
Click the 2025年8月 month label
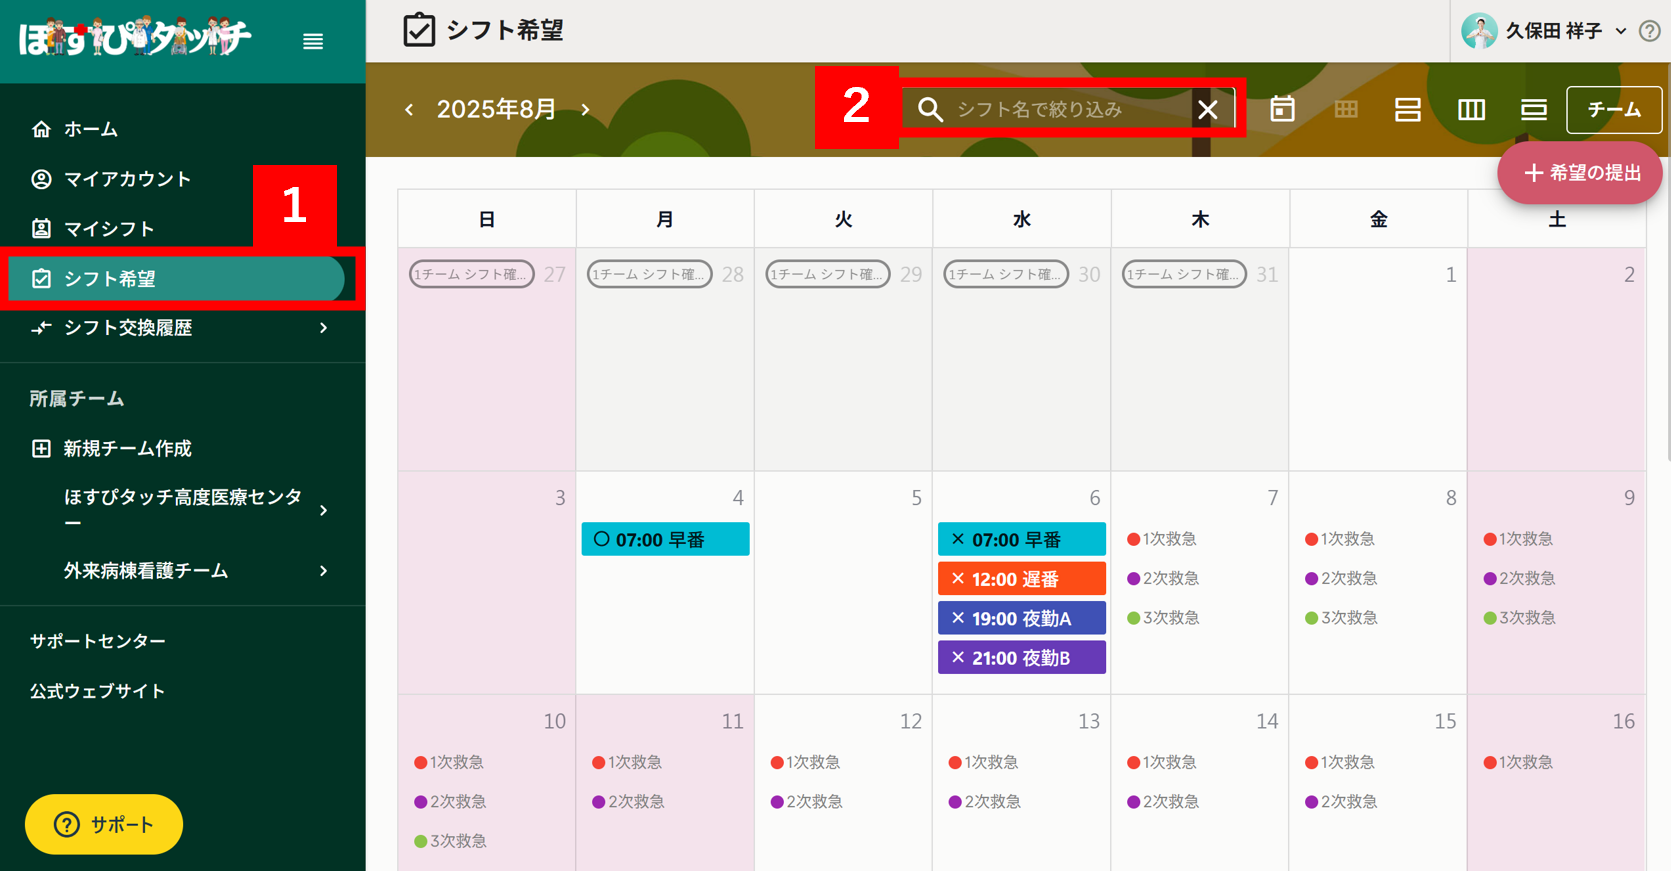tap(496, 109)
